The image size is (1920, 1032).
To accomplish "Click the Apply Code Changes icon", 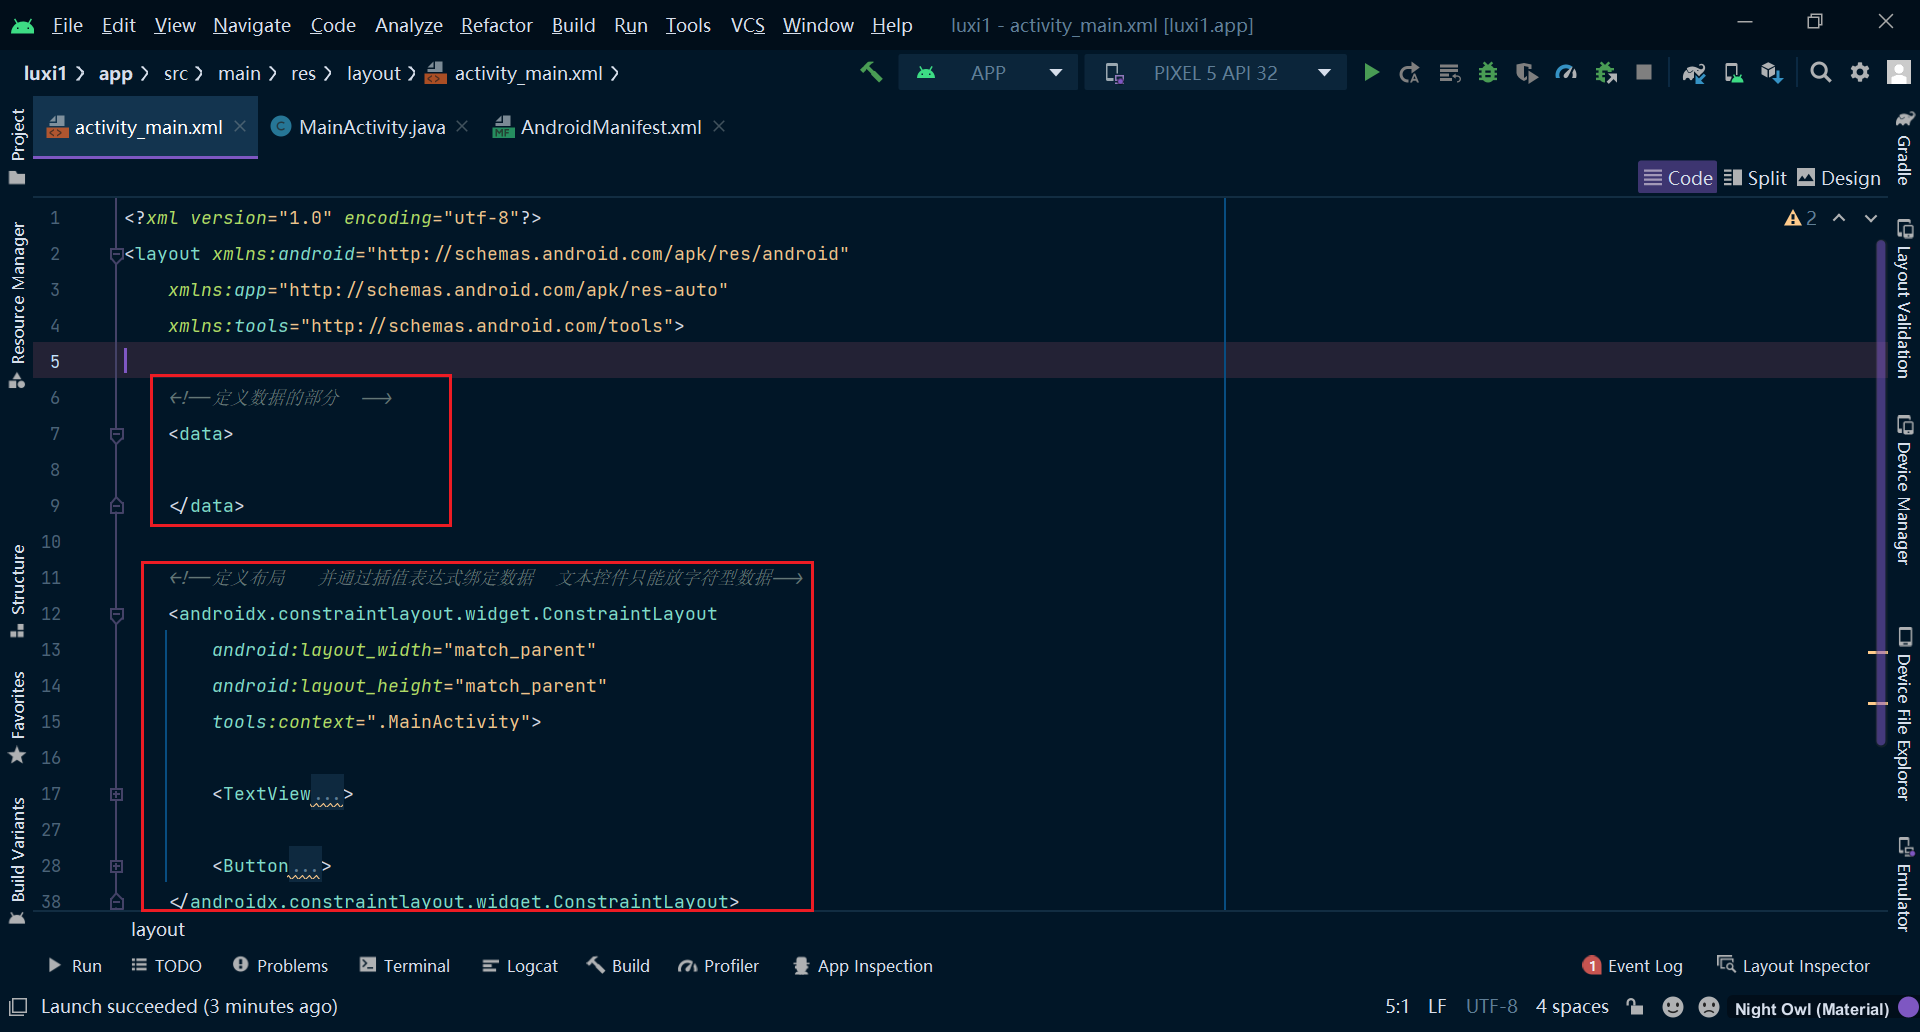I will coord(1449,72).
